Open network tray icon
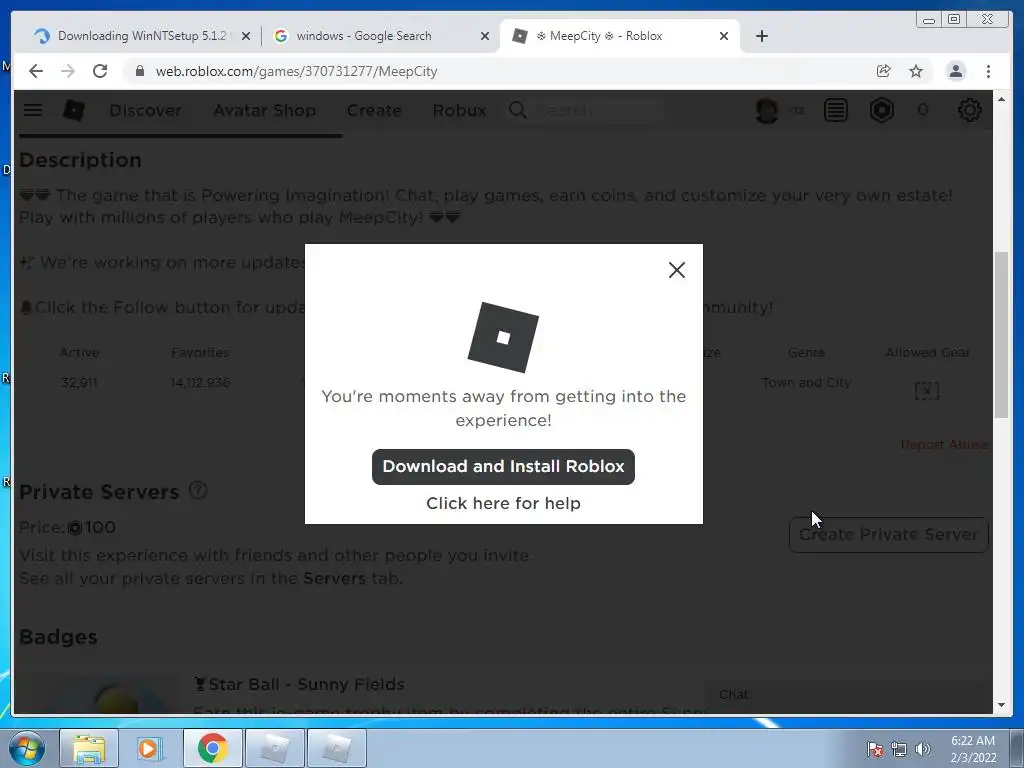The height and width of the screenshot is (768, 1024). coord(899,749)
